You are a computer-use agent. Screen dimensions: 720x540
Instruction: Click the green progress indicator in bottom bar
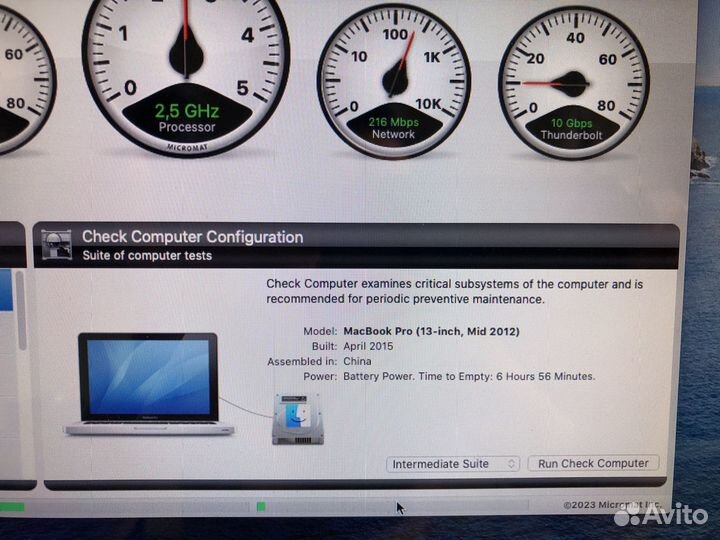click(x=261, y=506)
